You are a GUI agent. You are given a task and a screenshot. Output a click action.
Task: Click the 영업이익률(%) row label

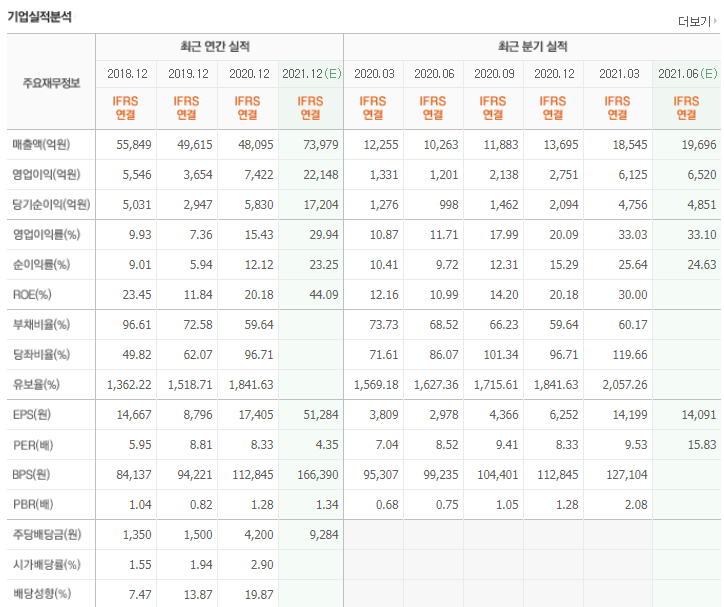coord(46,235)
